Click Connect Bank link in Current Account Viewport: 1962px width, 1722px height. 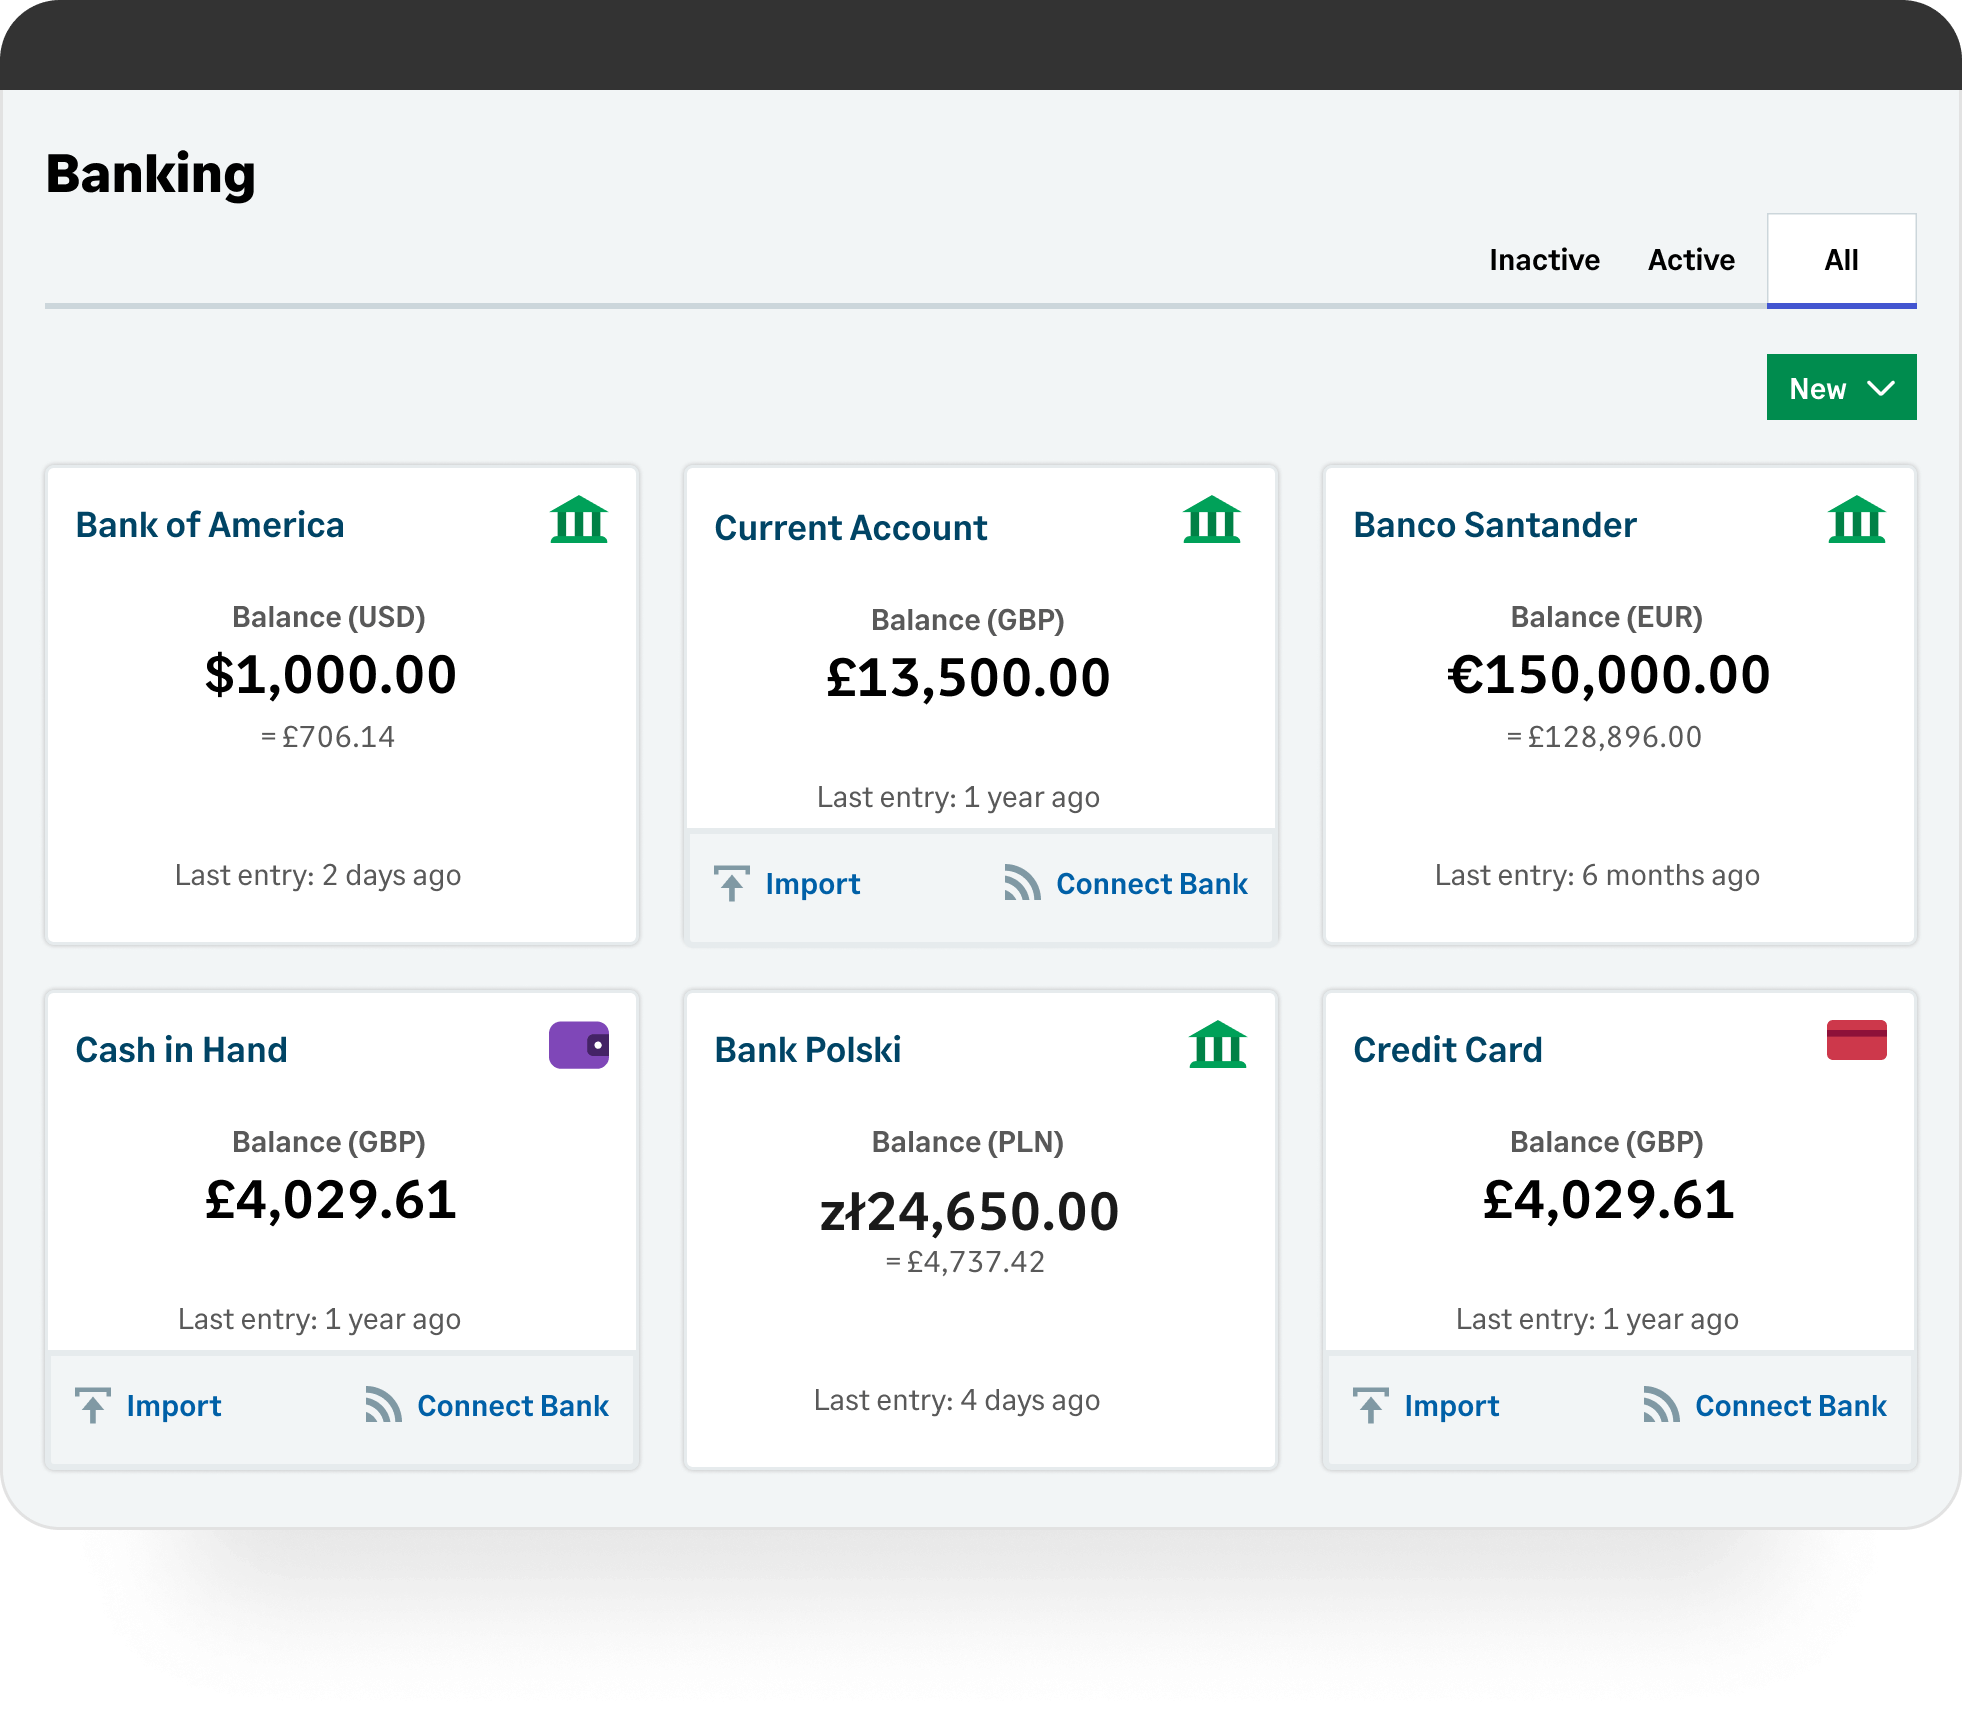tap(1151, 884)
